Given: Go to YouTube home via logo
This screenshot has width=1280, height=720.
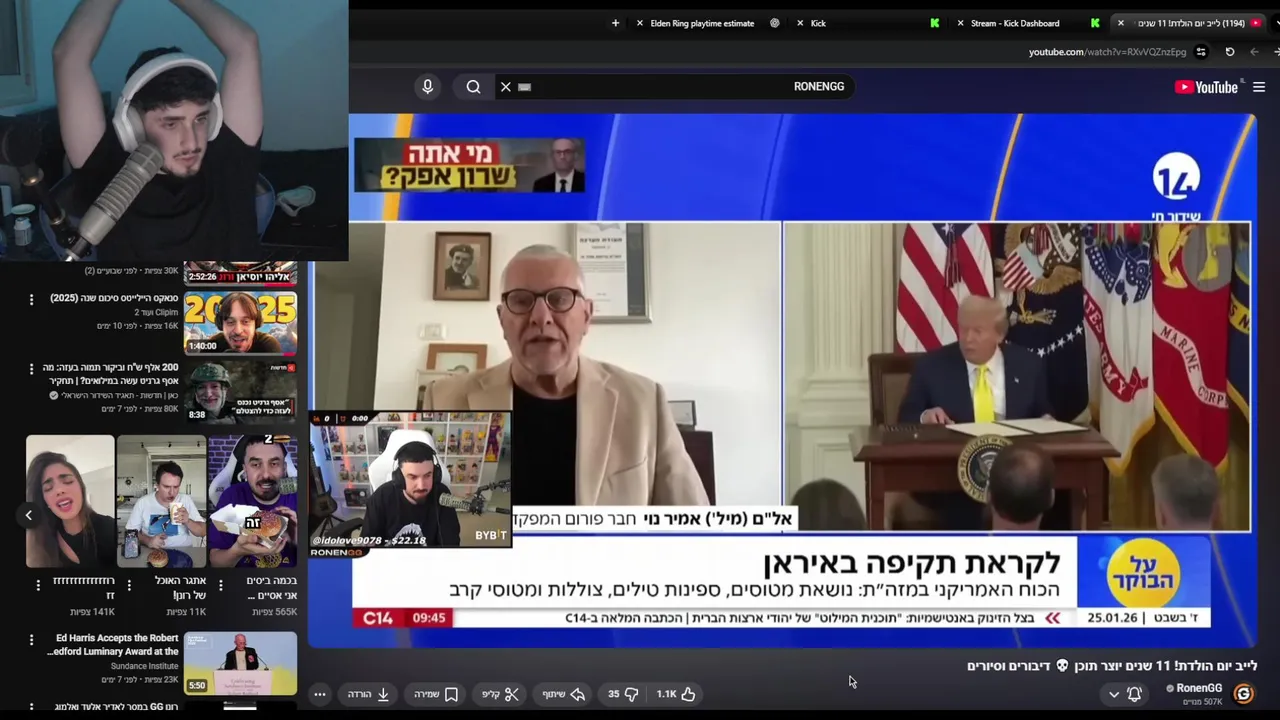Looking at the screenshot, I should (x=1206, y=87).
